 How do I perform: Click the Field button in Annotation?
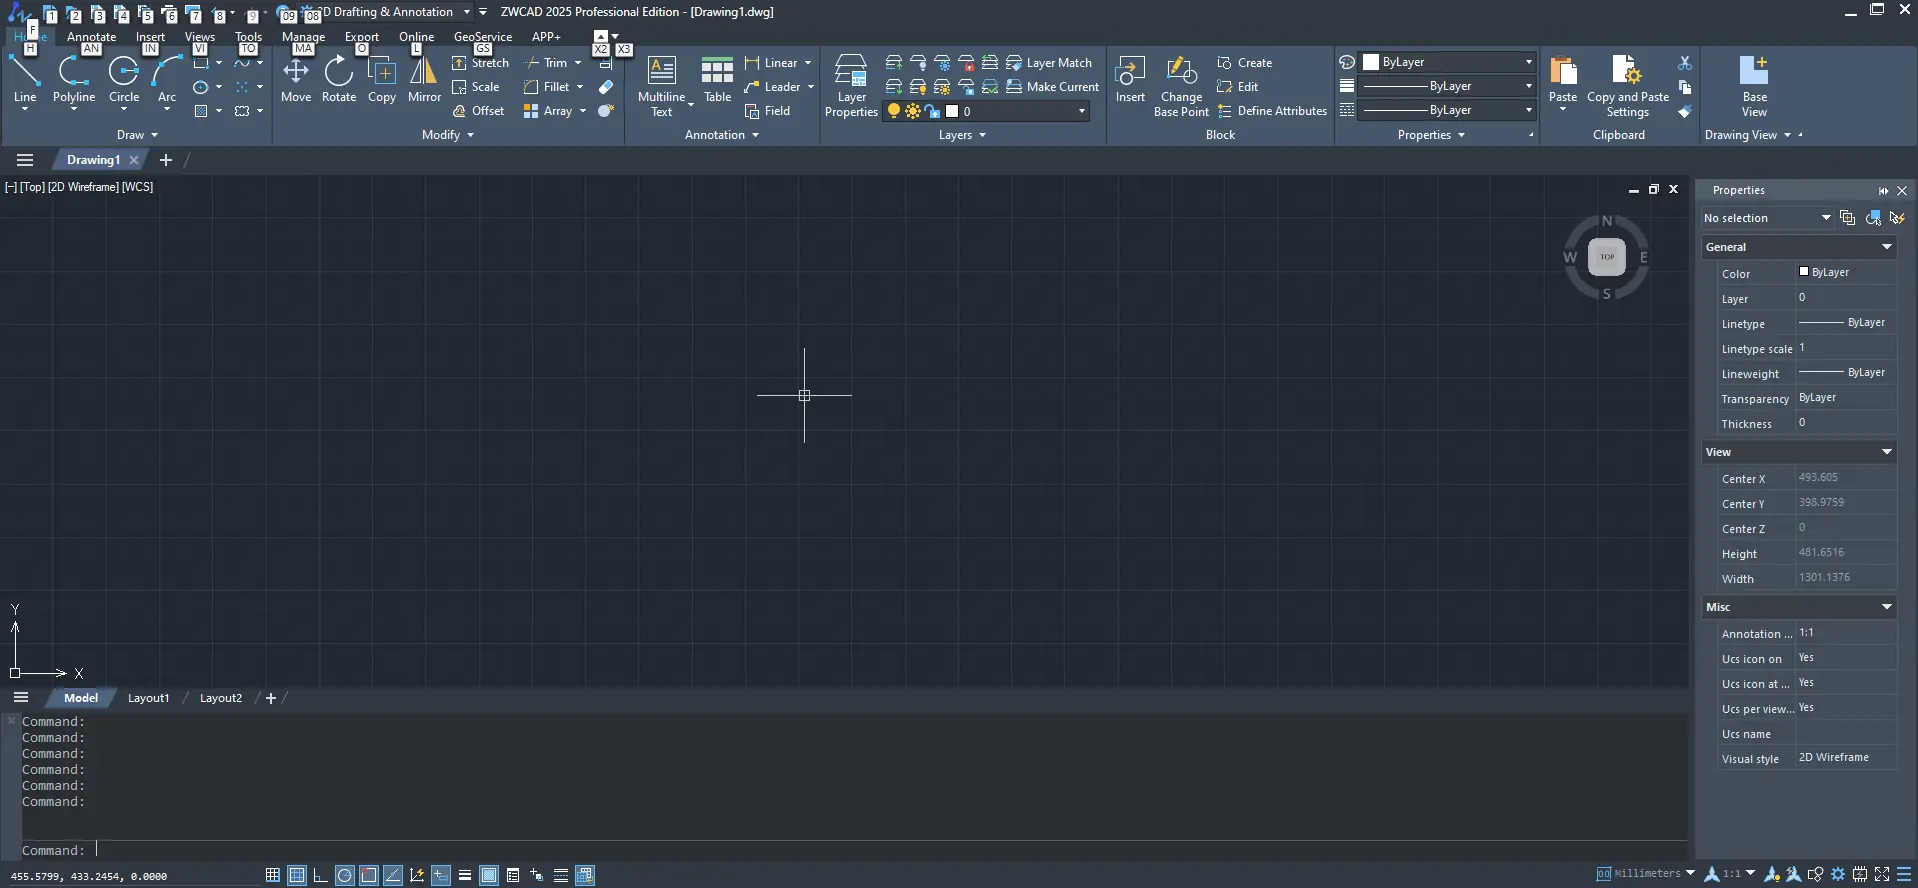tap(767, 111)
